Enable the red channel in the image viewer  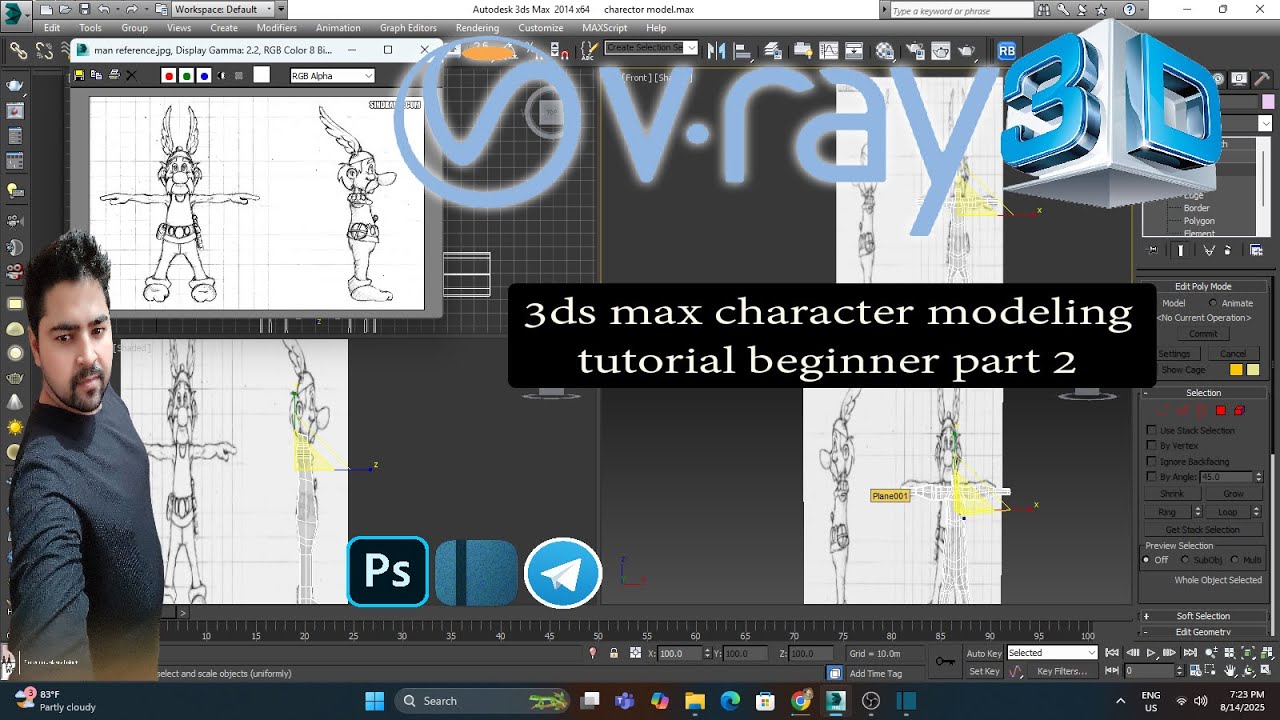tap(169, 76)
